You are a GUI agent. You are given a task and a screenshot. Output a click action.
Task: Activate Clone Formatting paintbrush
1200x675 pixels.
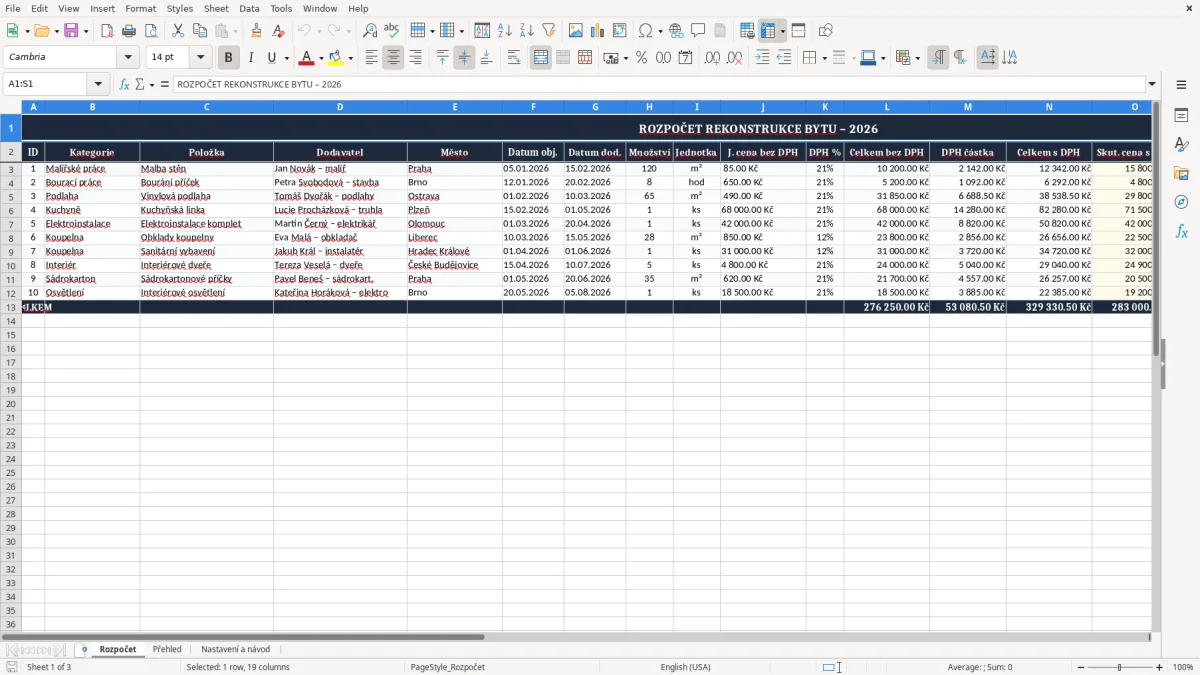point(256,31)
